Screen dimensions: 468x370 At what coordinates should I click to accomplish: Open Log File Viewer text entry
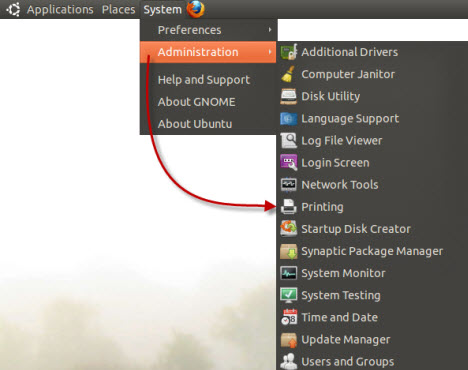(342, 140)
